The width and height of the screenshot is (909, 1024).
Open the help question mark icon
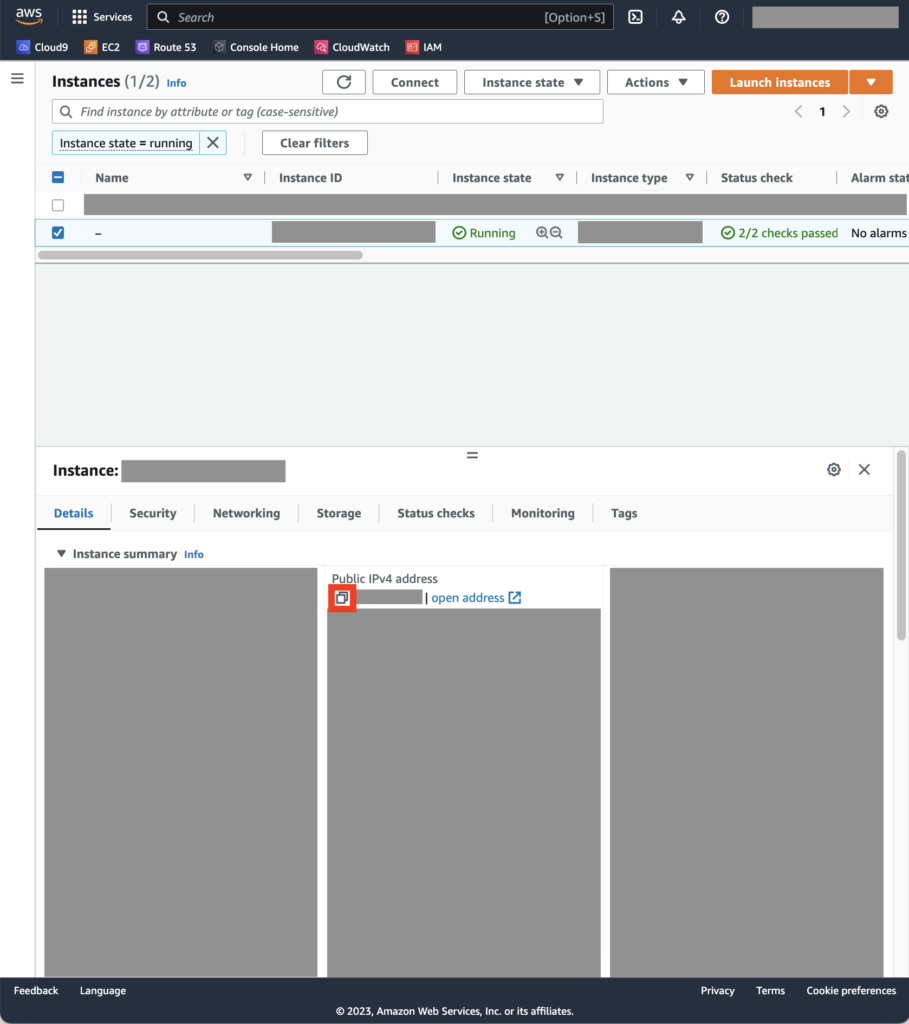pyautogui.click(x=722, y=17)
